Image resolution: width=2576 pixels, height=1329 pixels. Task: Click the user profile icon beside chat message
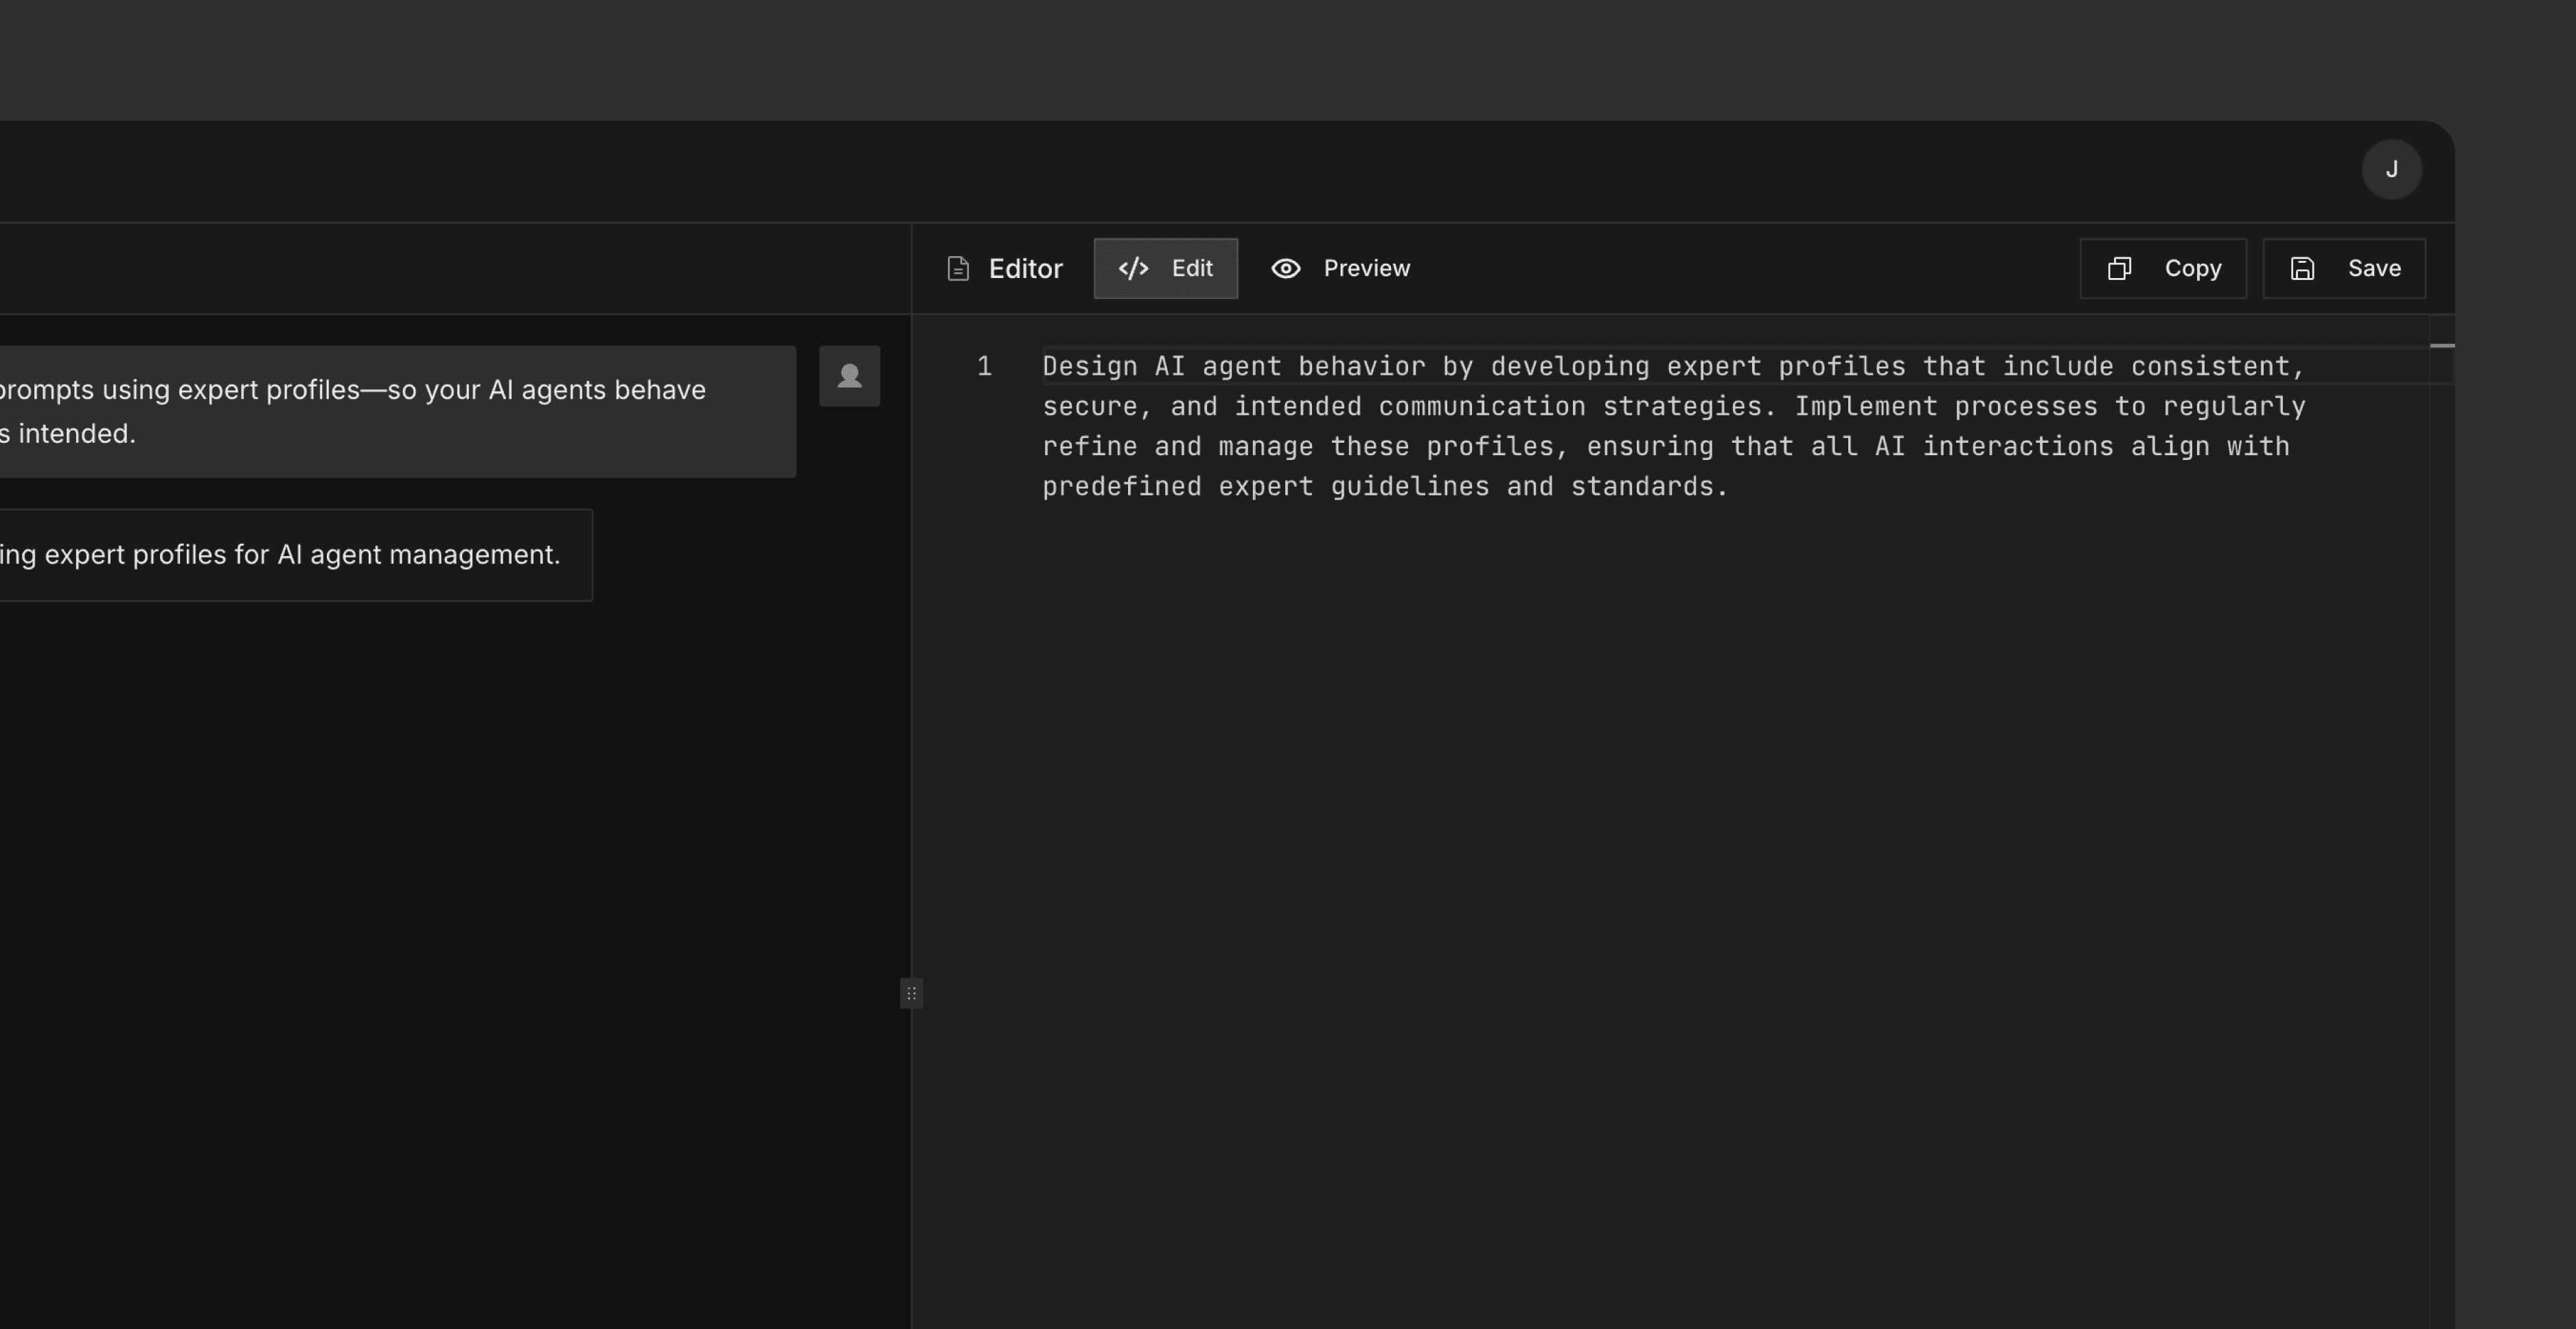(849, 376)
